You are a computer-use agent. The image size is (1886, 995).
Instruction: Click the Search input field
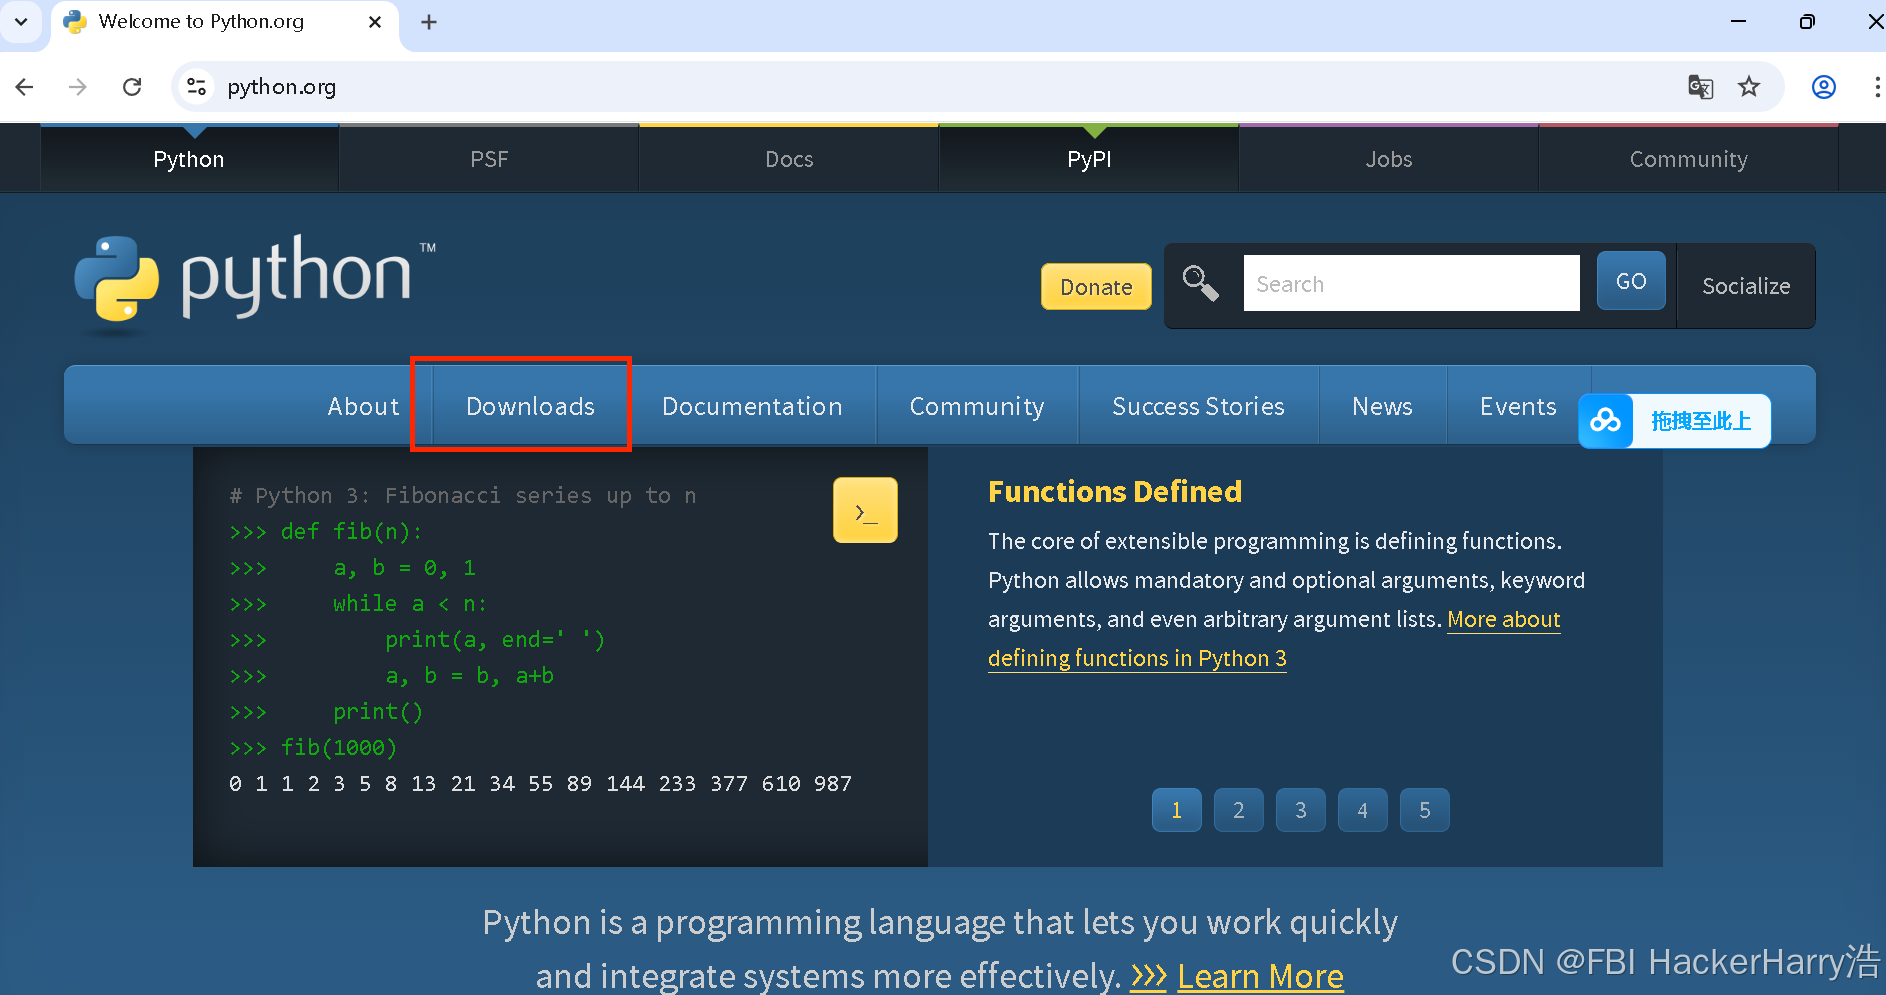tap(1411, 283)
